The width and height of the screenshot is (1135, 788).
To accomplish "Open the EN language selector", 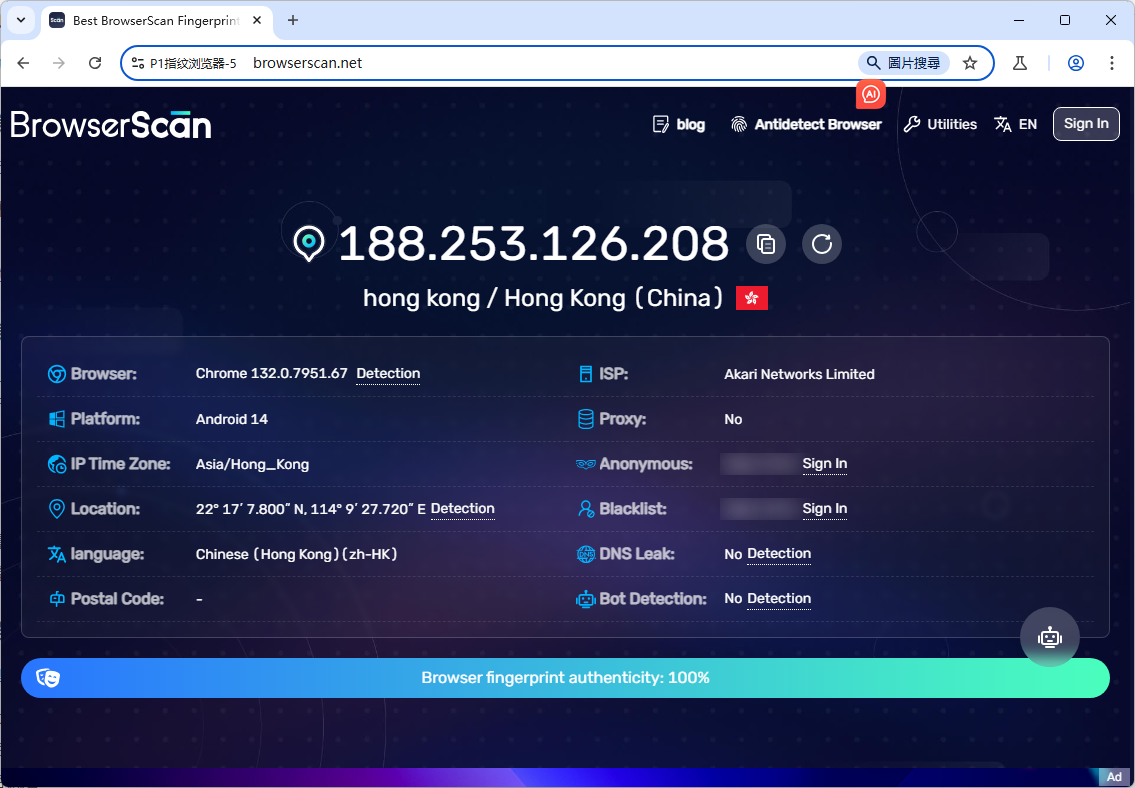I will pos(1016,124).
